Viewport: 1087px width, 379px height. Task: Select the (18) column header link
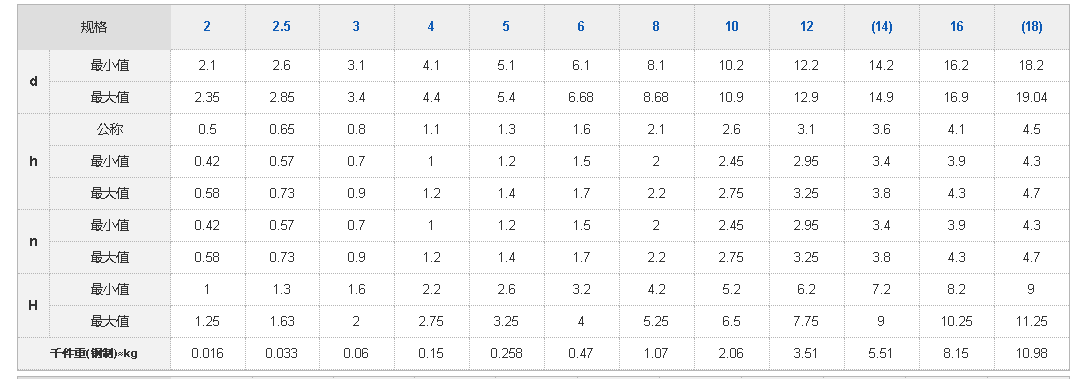point(1032,27)
